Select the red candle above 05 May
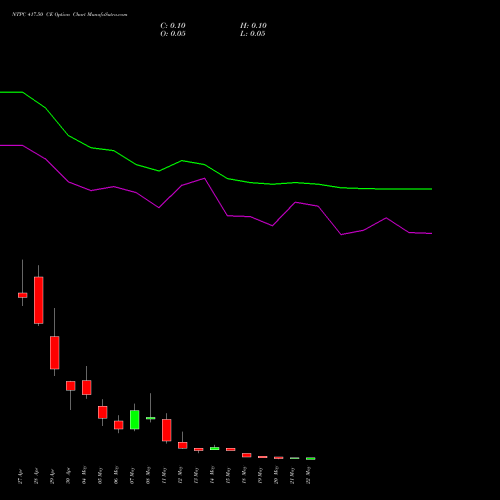Screen dimensions: 500x500 point(103,412)
